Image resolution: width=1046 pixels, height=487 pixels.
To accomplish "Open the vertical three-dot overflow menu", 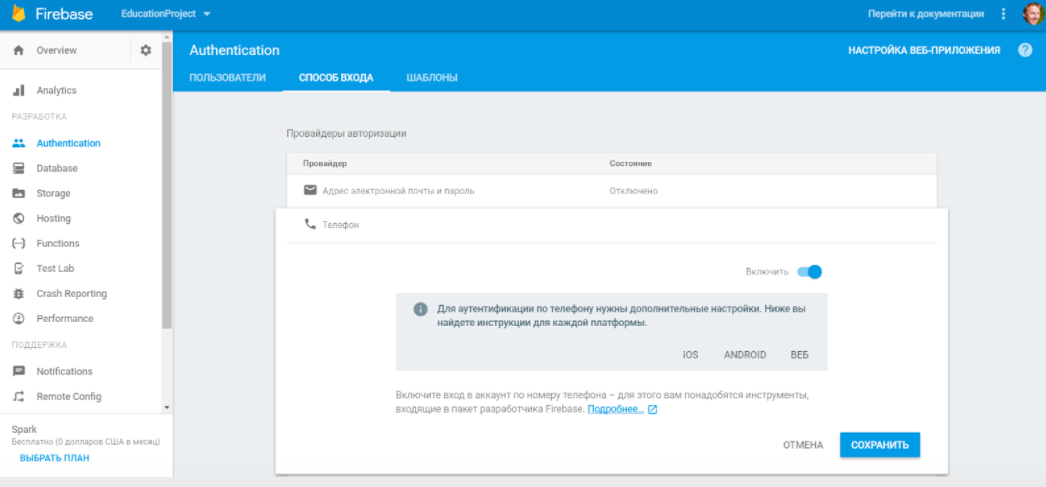I will [1003, 13].
